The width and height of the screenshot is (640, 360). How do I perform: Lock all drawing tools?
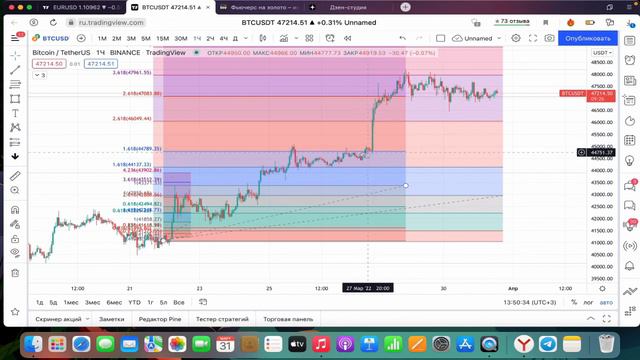(x=15, y=238)
